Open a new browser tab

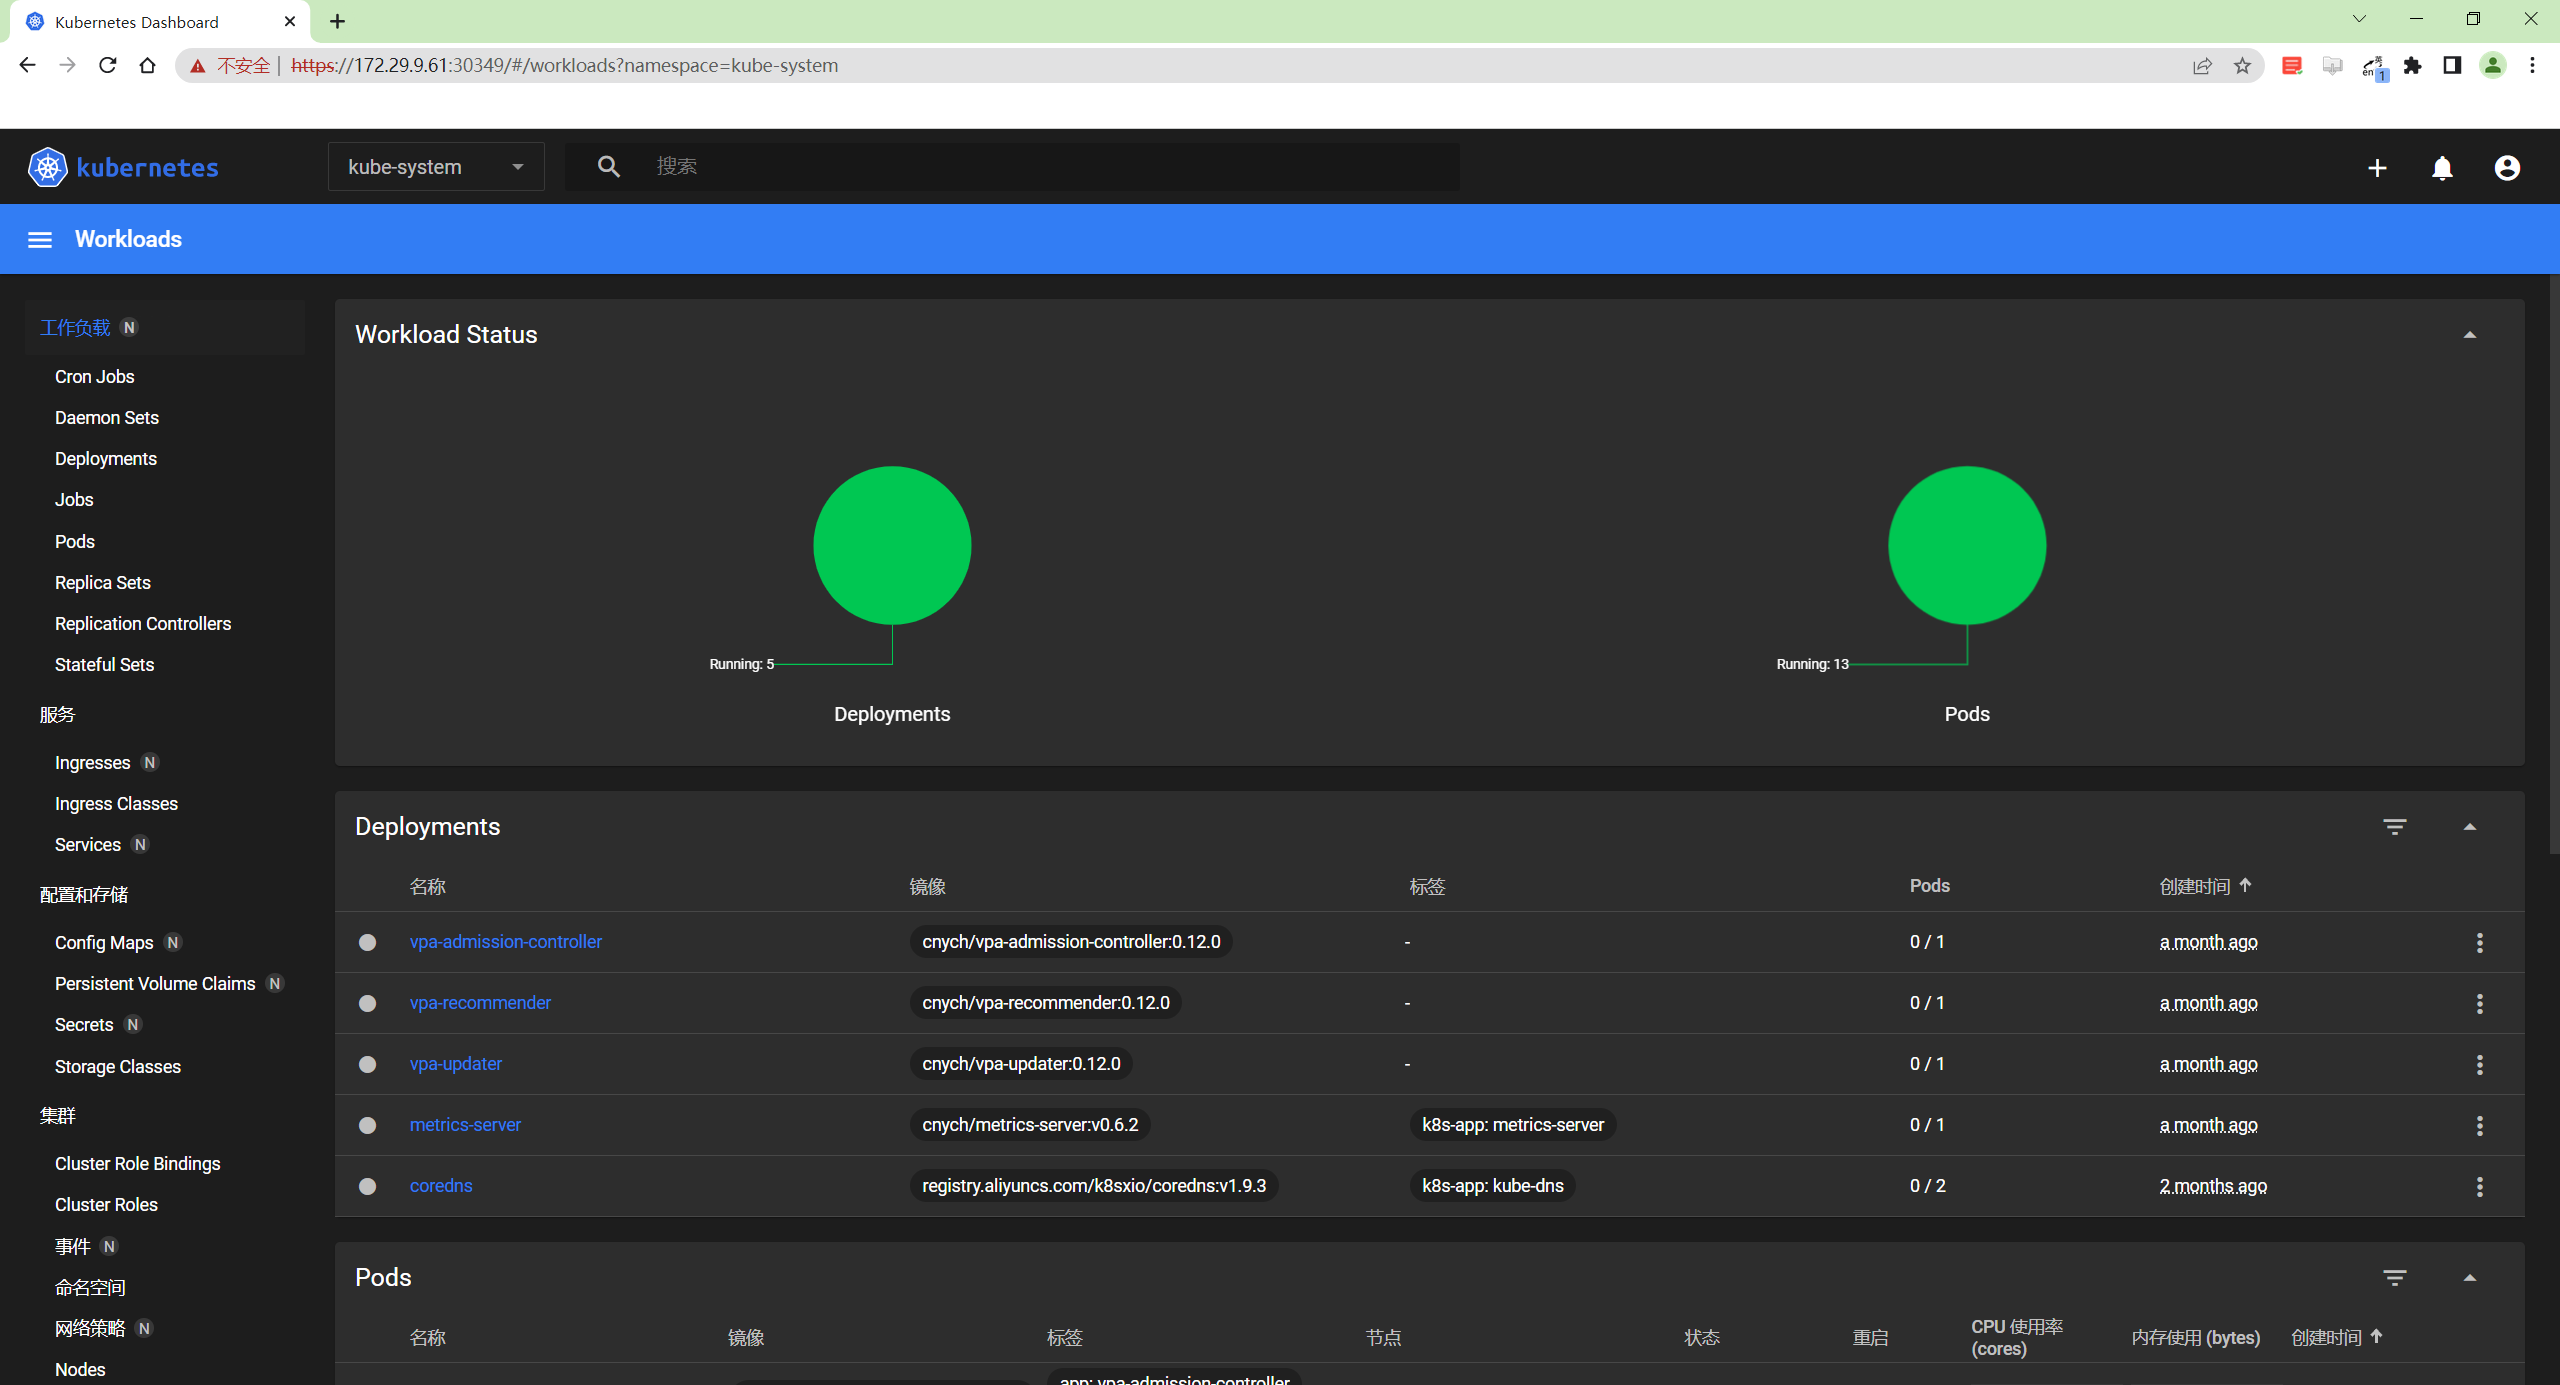(337, 22)
